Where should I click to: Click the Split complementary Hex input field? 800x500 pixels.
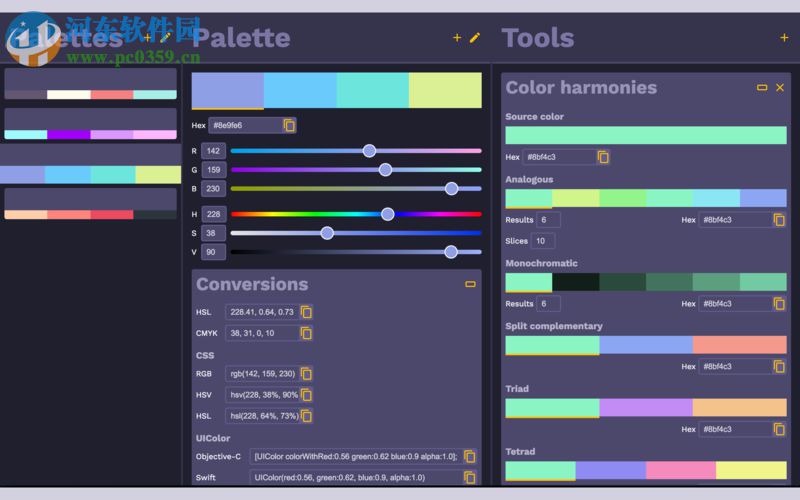click(736, 366)
